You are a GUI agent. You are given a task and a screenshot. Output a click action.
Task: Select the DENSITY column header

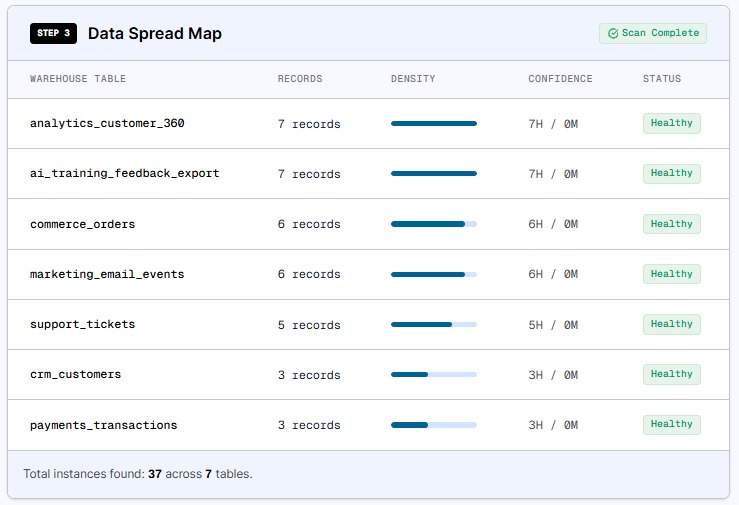[x=413, y=79]
